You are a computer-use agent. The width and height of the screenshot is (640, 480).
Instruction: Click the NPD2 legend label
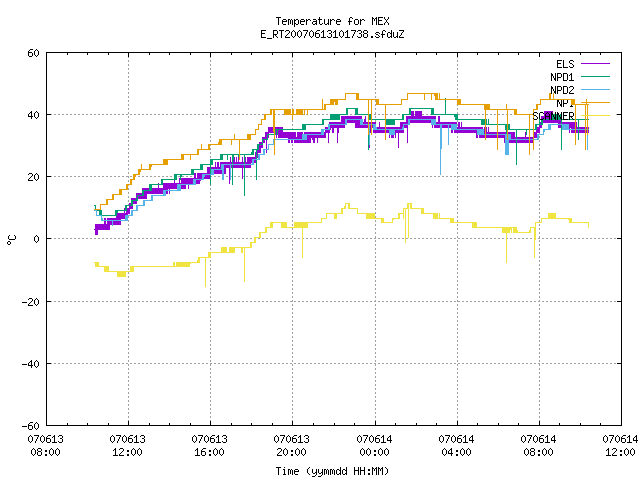[562, 90]
